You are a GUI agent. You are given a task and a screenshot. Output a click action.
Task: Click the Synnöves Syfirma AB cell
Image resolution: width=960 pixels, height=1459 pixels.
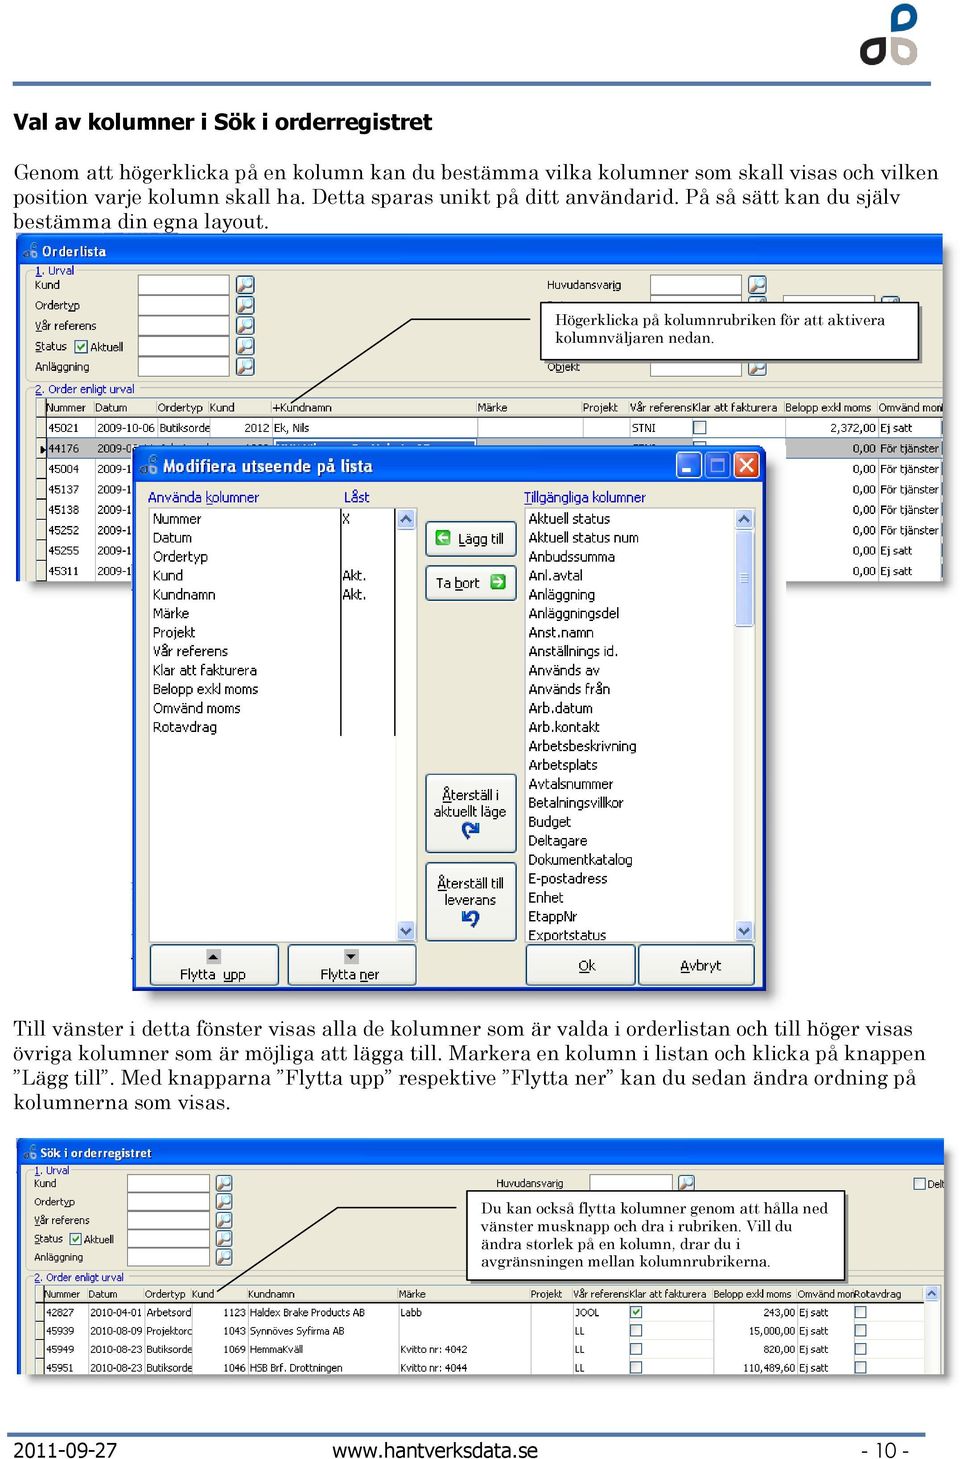point(321,1331)
